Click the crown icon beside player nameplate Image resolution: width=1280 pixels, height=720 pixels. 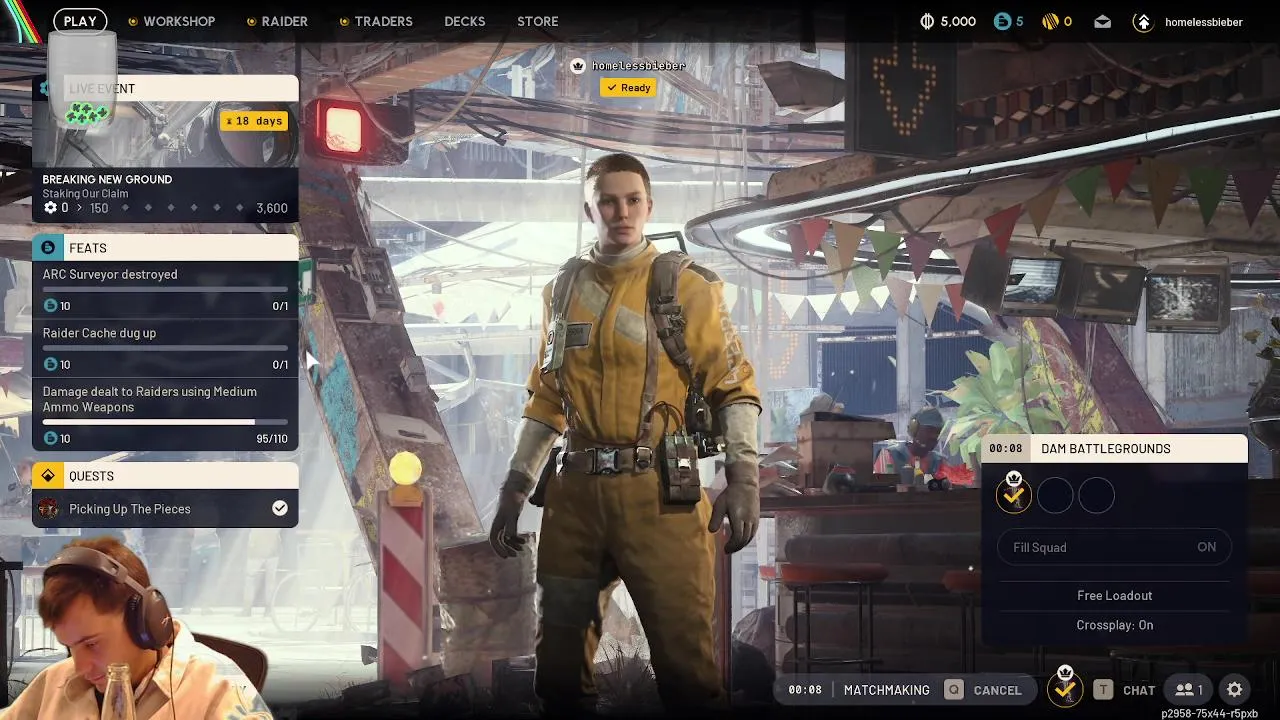click(x=577, y=66)
